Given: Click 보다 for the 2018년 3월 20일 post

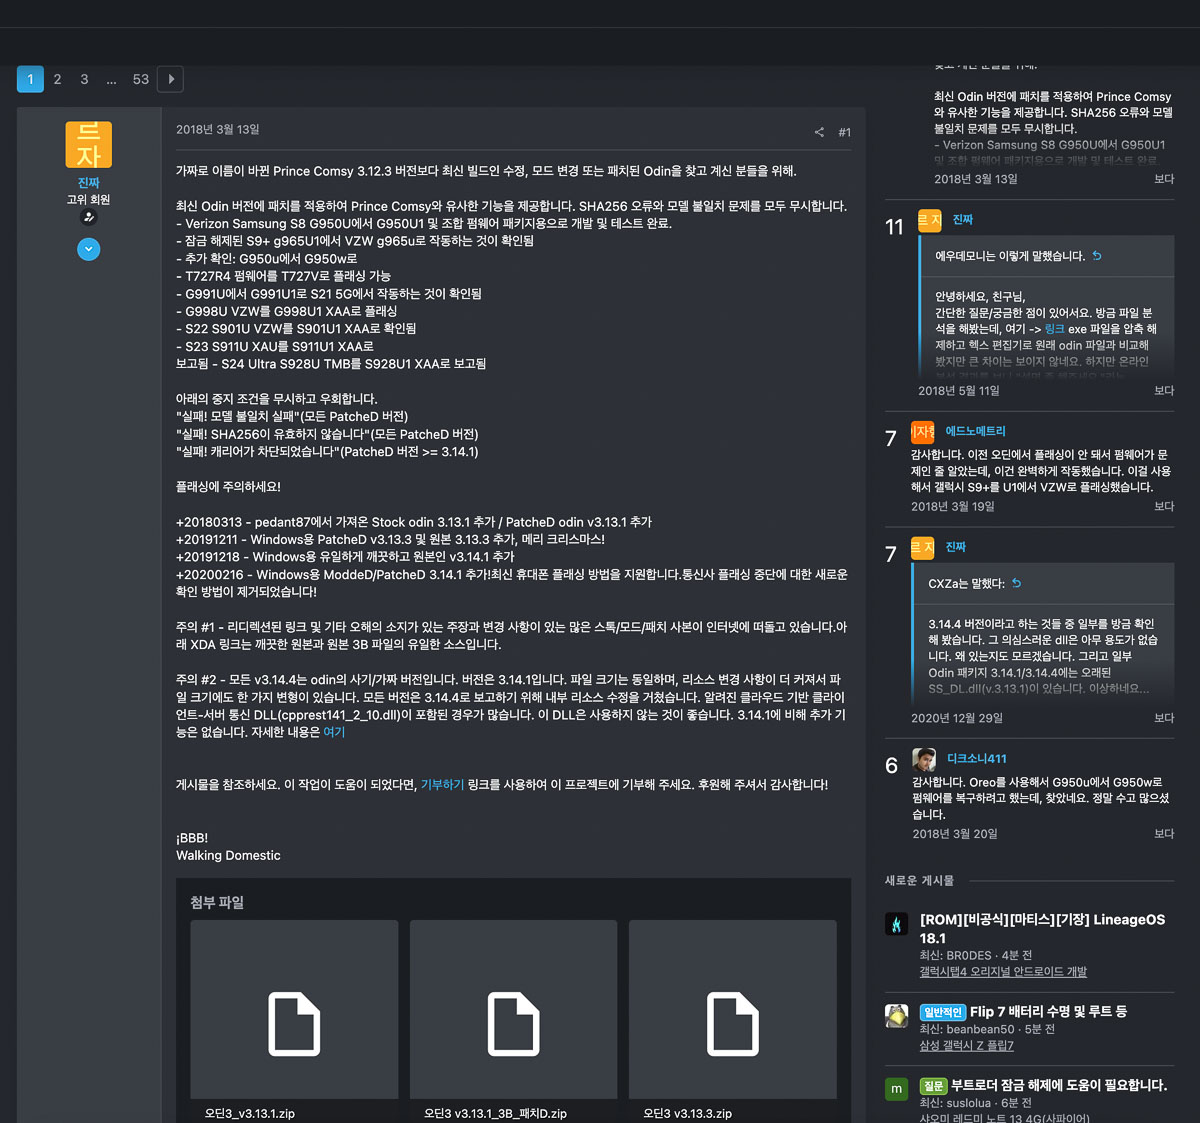Looking at the screenshot, I should tap(1164, 834).
